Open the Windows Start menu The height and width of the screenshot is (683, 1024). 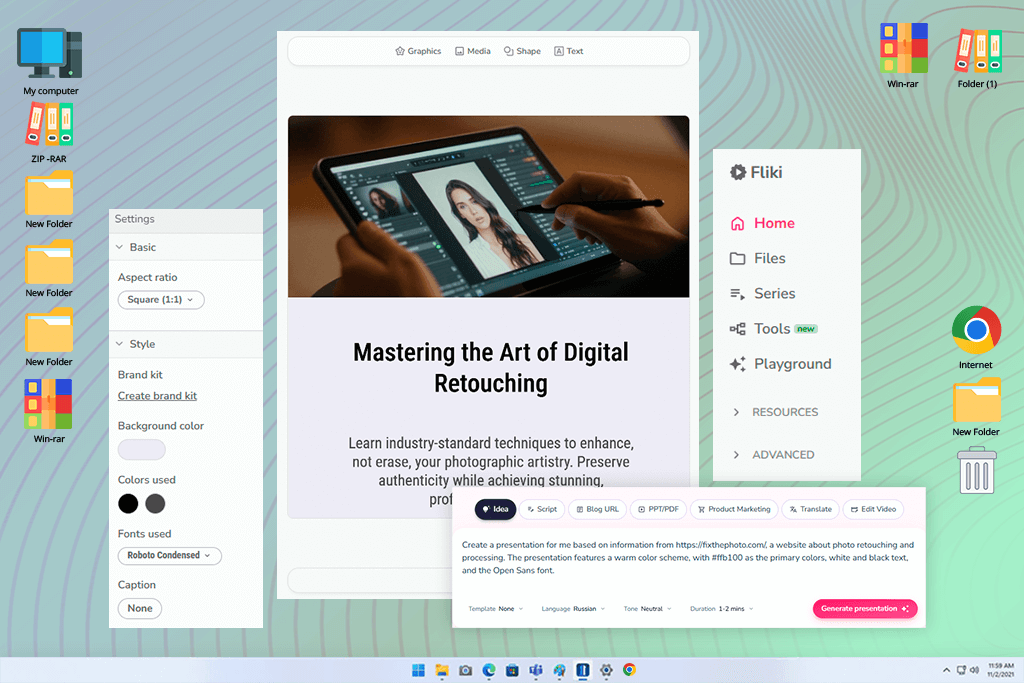[419, 670]
